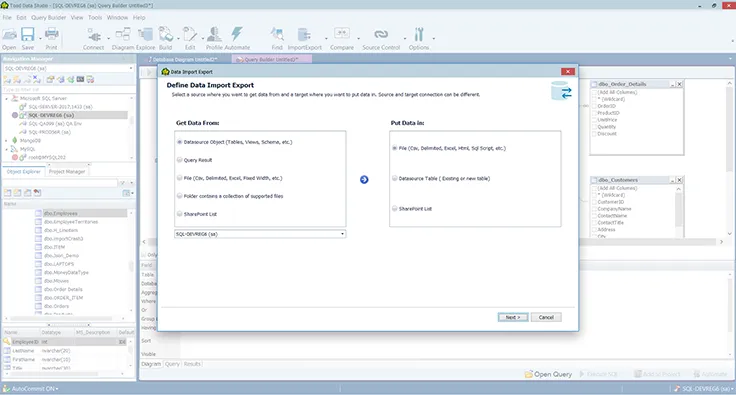Viewport: 736px width, 395px height.
Task: Switch to the Results bottom tab
Action: click(x=192, y=364)
